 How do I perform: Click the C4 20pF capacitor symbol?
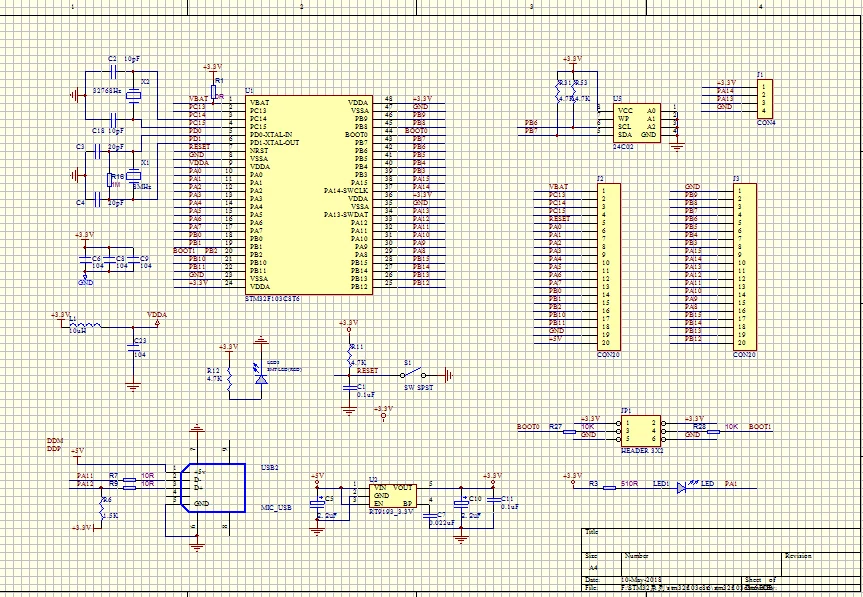[97, 199]
